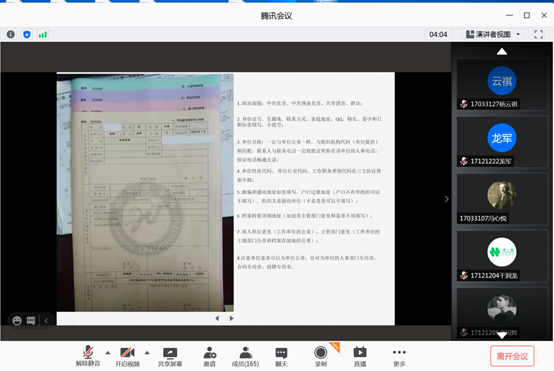Open the Members (165) list
Screen dimensions: 554x371
coord(245,357)
